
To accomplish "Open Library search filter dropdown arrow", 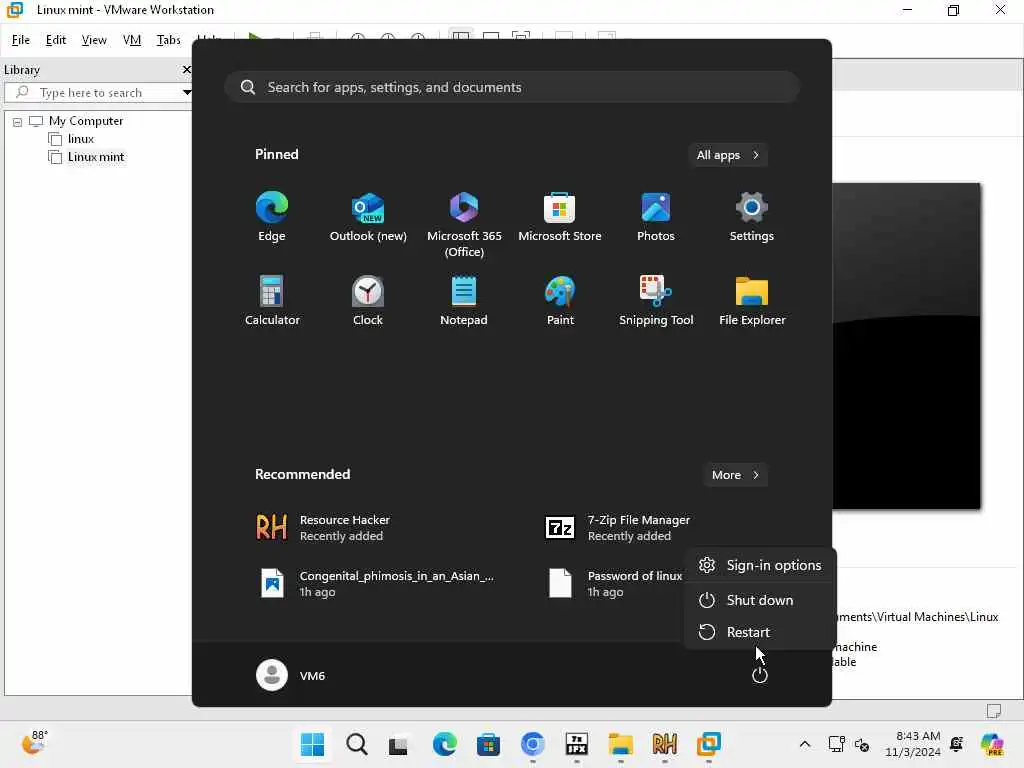I will pyautogui.click(x=187, y=93).
